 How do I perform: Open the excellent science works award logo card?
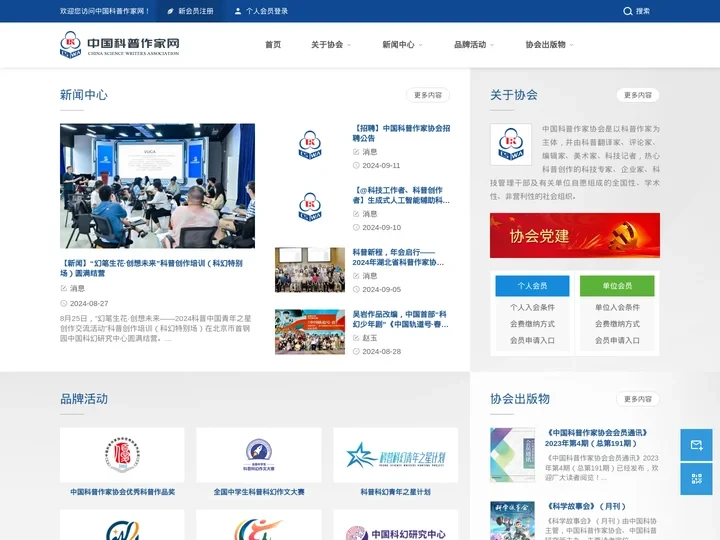click(122, 455)
